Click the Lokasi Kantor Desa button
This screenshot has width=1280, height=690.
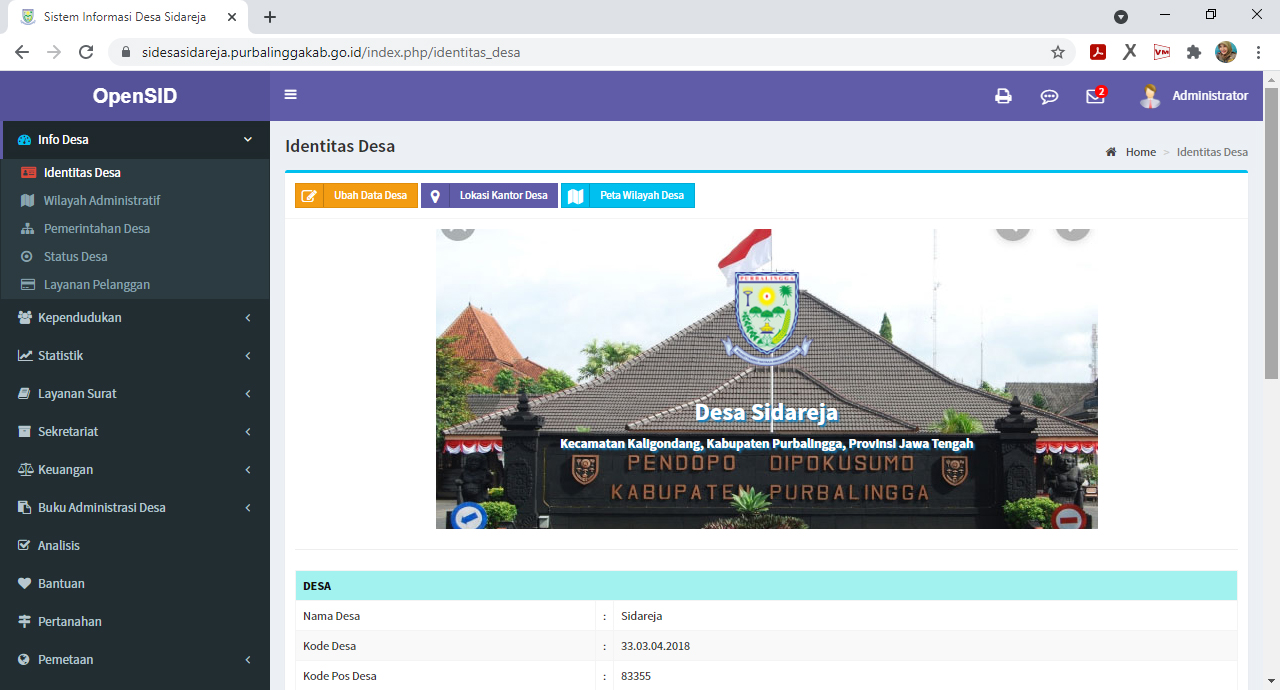(x=489, y=196)
